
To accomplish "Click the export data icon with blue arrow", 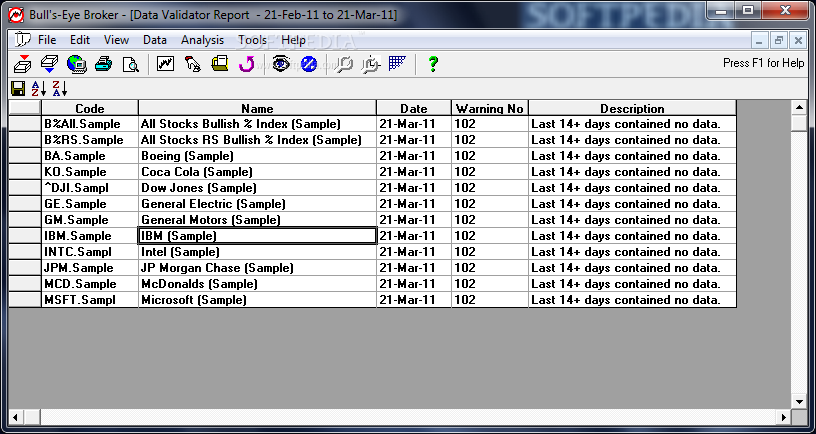I will [x=49, y=64].
